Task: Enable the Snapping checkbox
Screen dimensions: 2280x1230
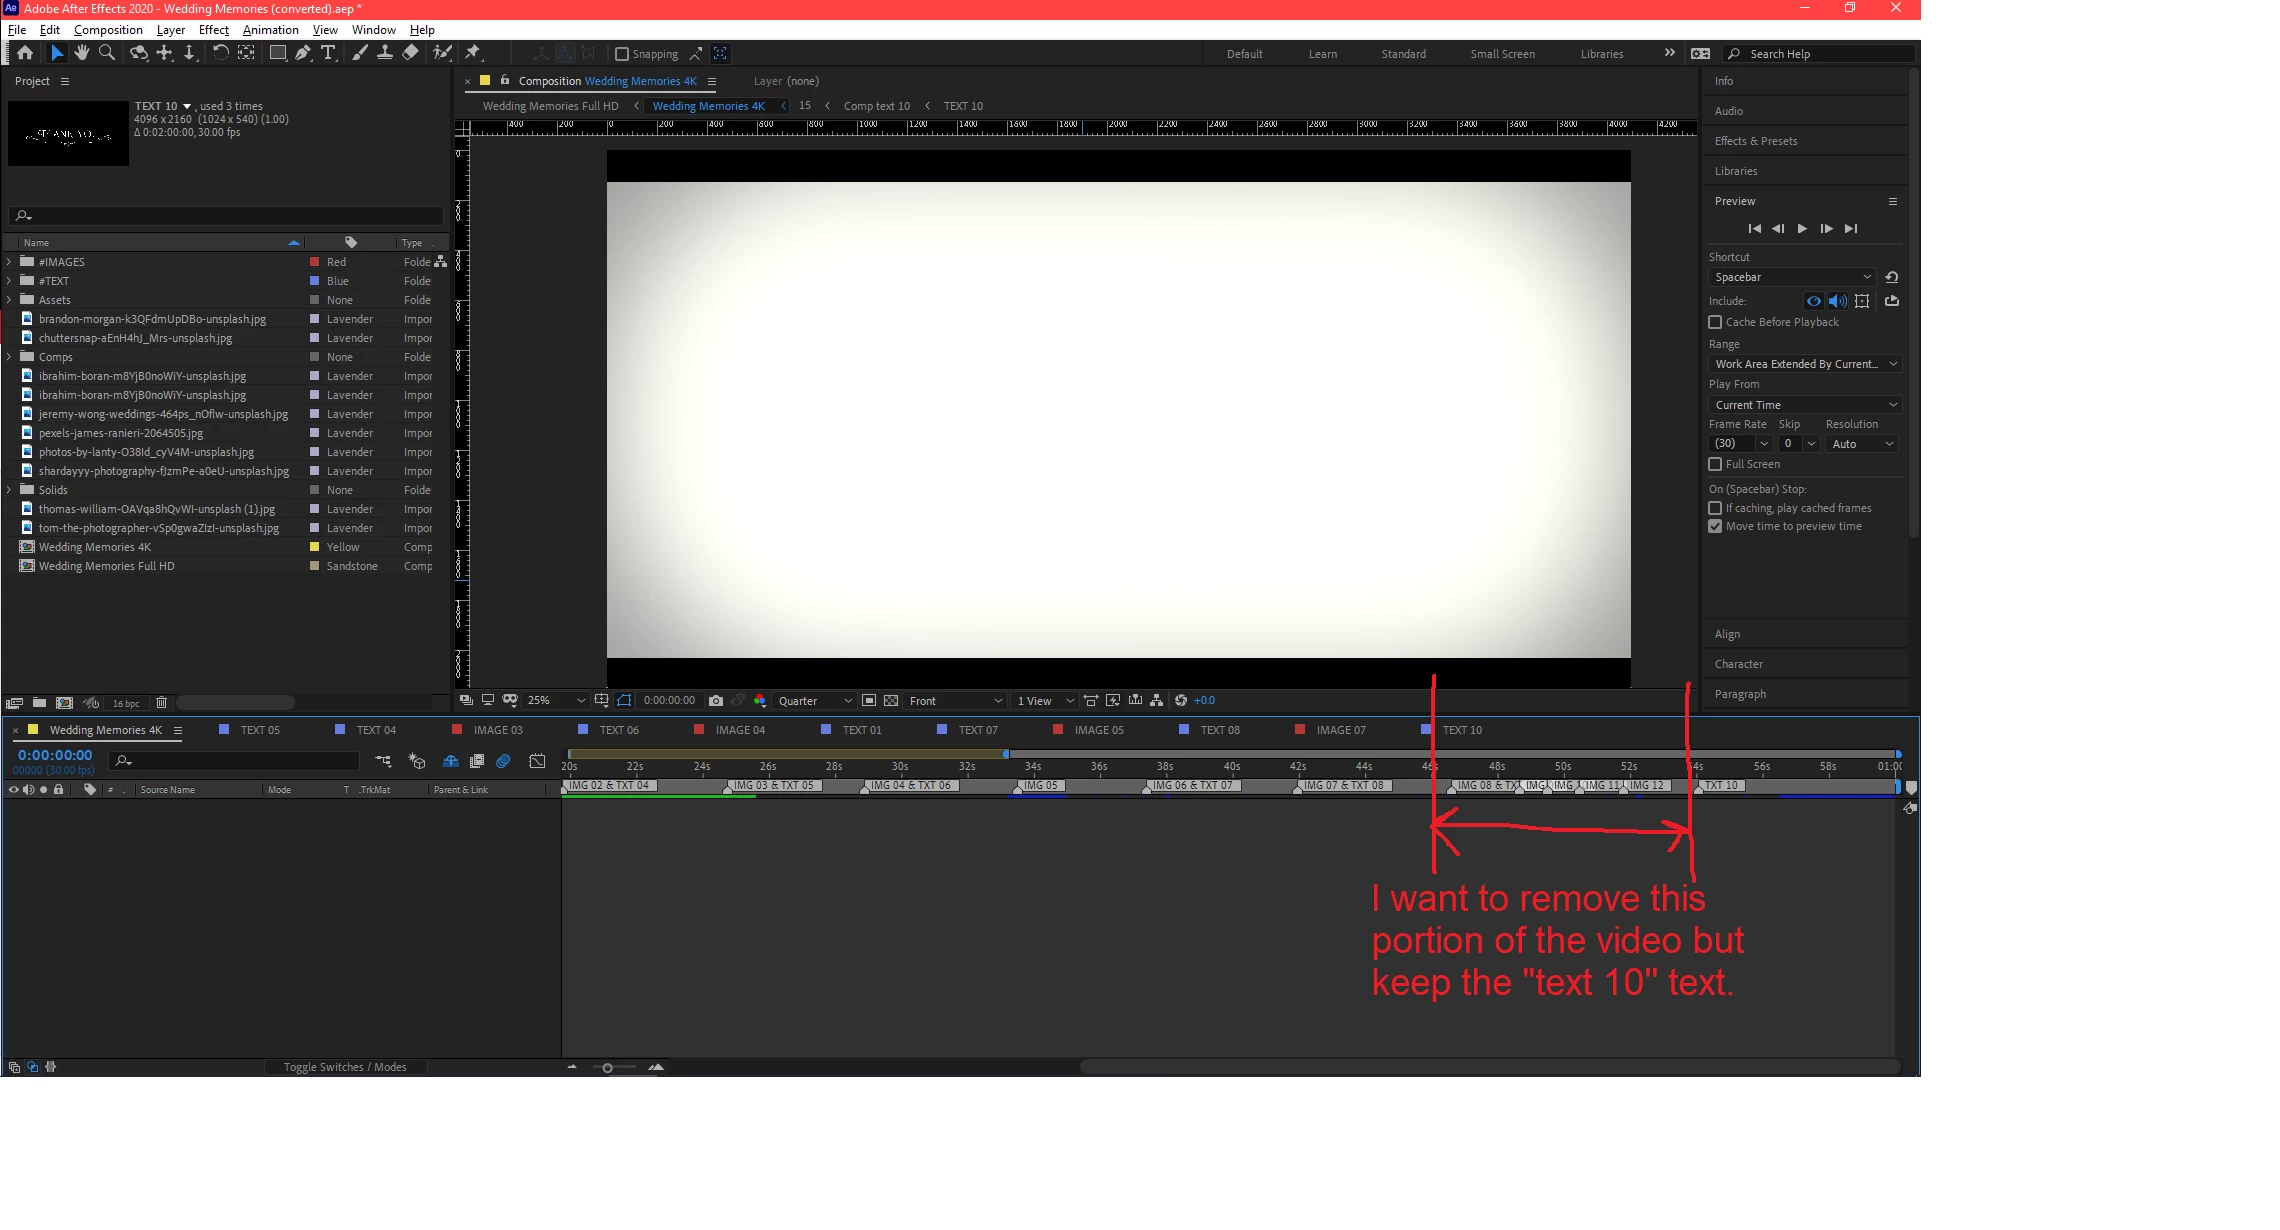Action: (622, 54)
